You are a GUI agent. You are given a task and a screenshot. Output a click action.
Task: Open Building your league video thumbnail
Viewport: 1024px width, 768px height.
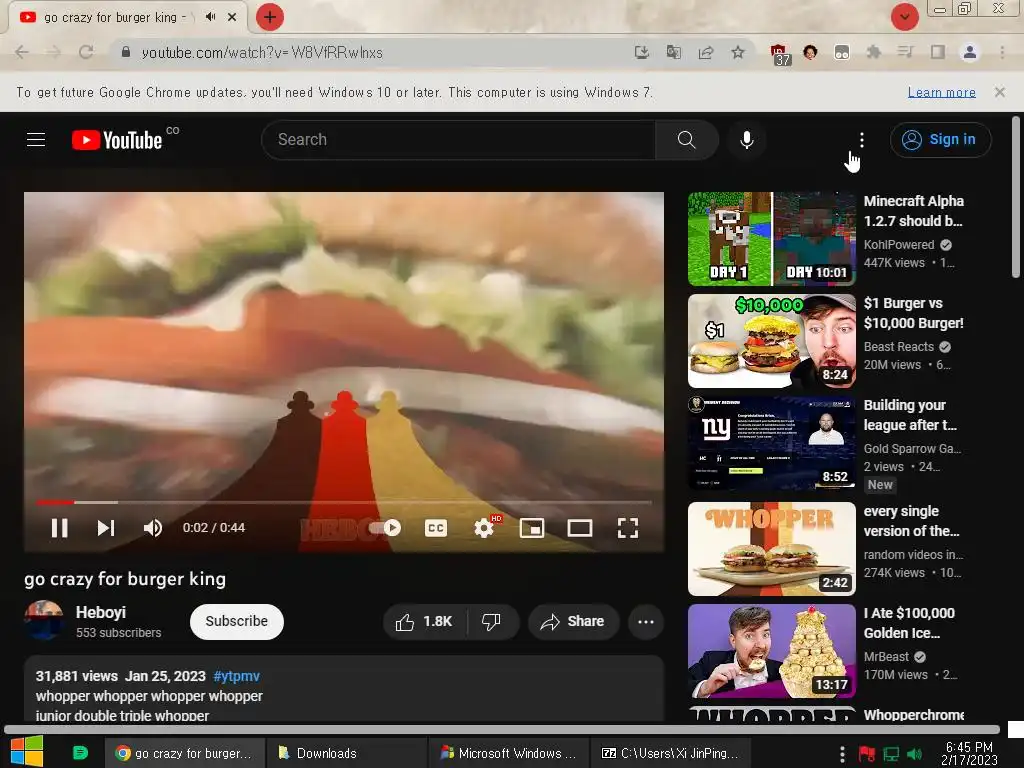tap(771, 443)
